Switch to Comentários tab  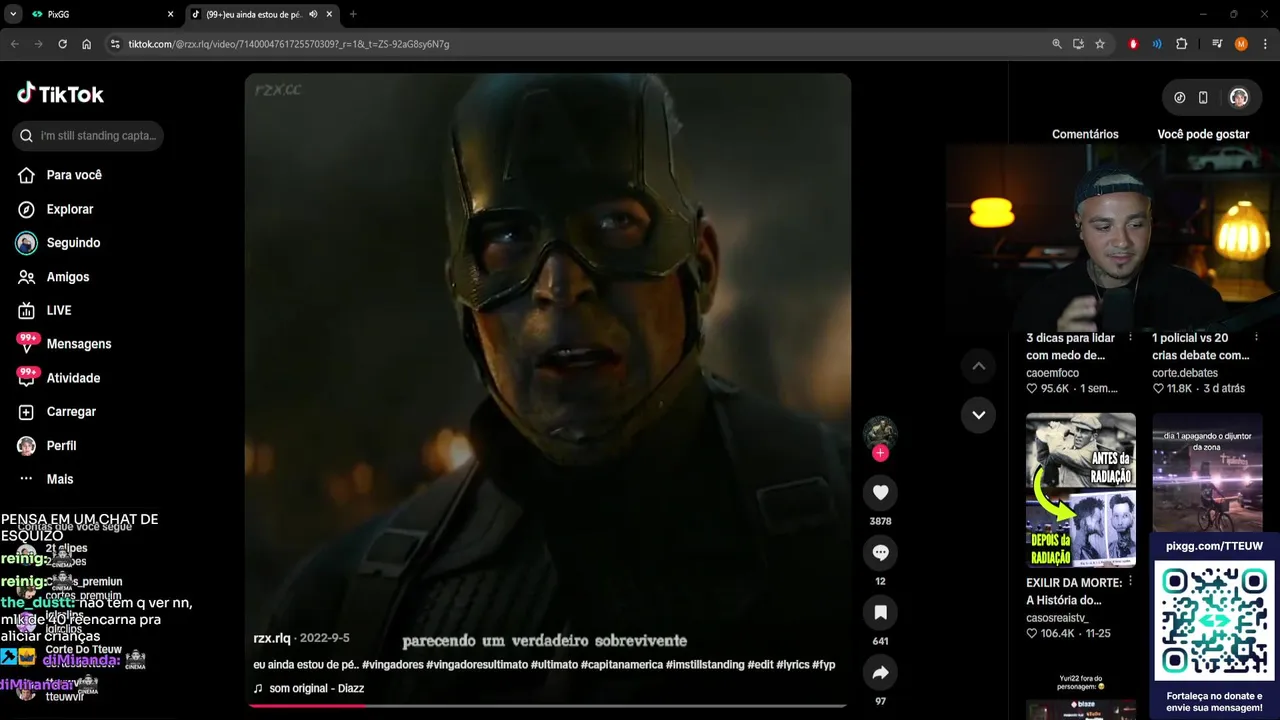[x=1085, y=134]
